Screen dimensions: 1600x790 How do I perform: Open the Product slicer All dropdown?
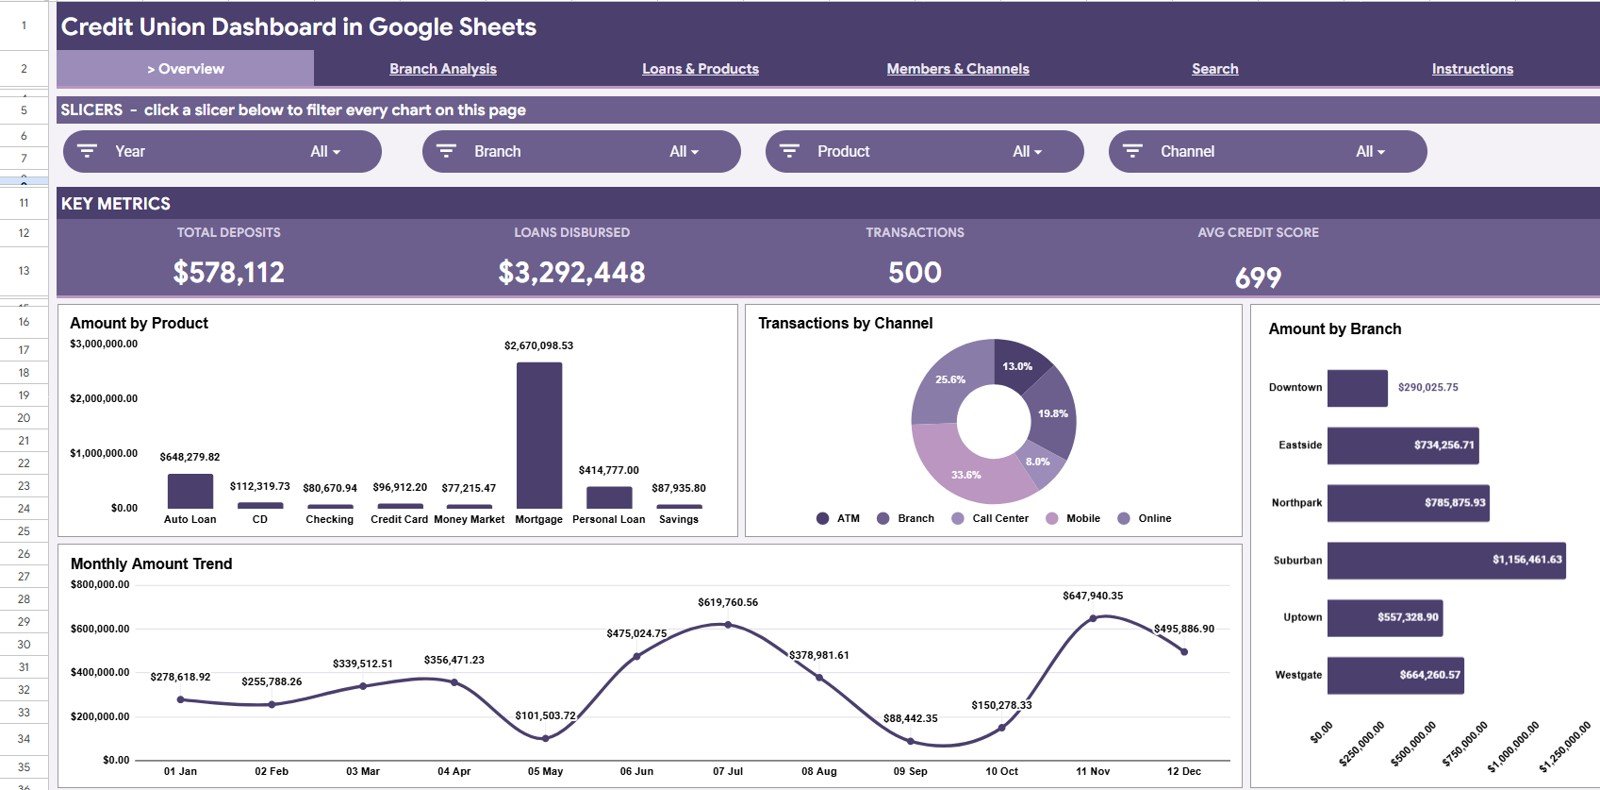(x=1027, y=152)
